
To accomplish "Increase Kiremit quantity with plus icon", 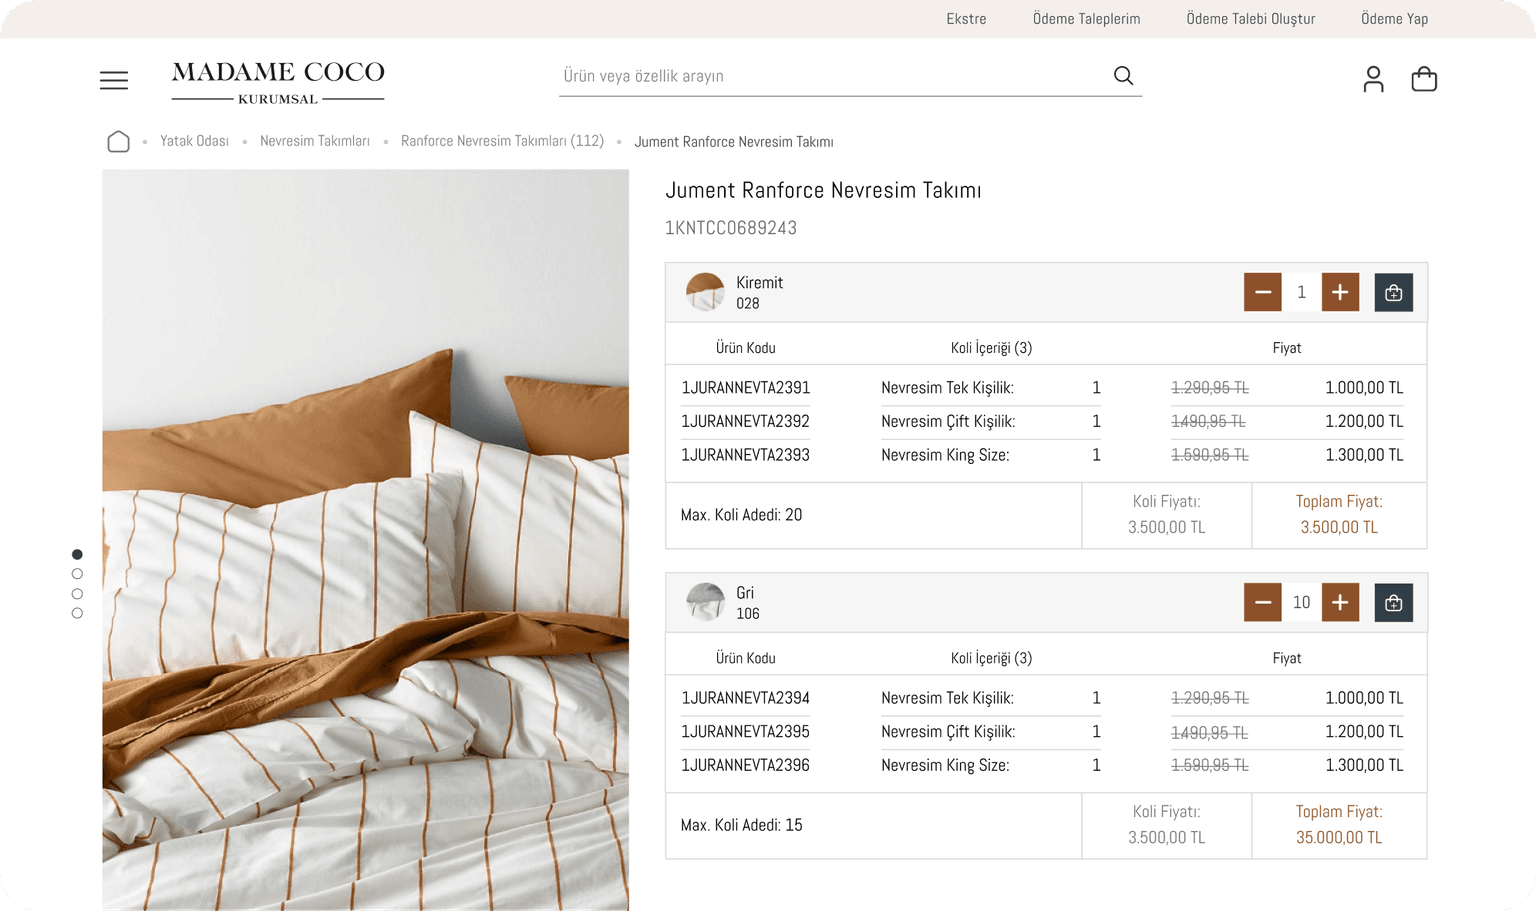I will [1340, 292].
